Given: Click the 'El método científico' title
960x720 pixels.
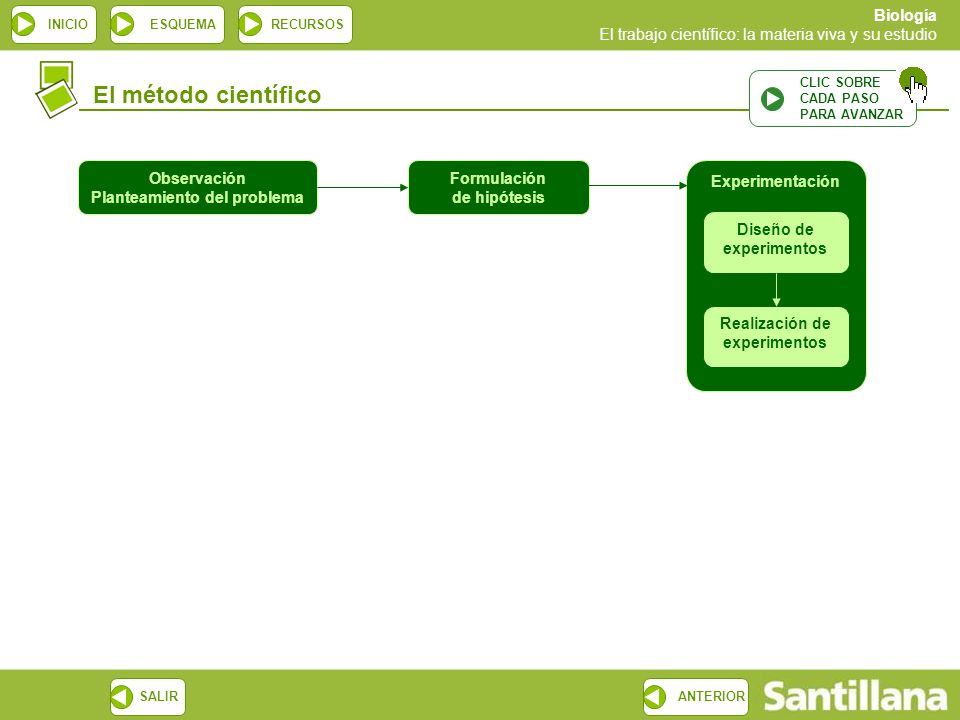Looking at the screenshot, I should [x=207, y=95].
